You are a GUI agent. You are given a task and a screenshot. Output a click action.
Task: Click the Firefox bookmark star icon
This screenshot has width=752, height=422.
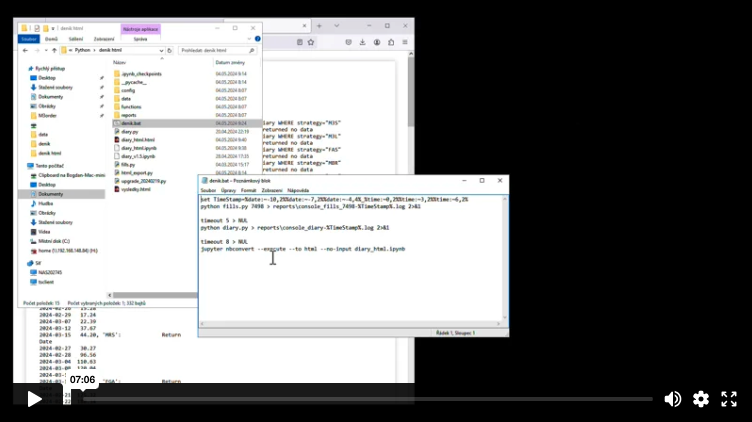pos(311,42)
